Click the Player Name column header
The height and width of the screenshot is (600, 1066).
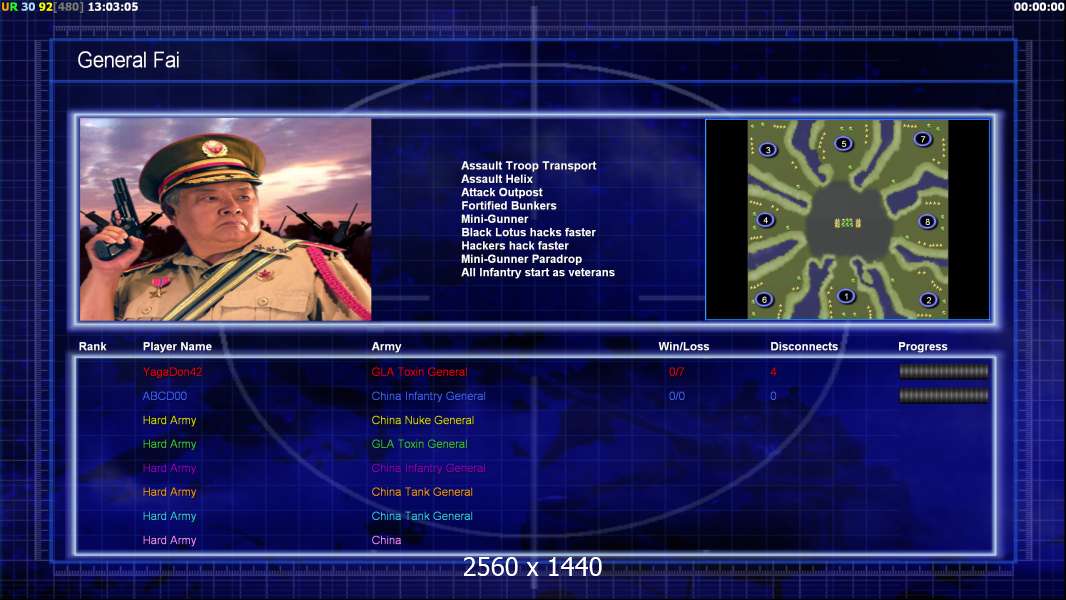click(x=177, y=346)
